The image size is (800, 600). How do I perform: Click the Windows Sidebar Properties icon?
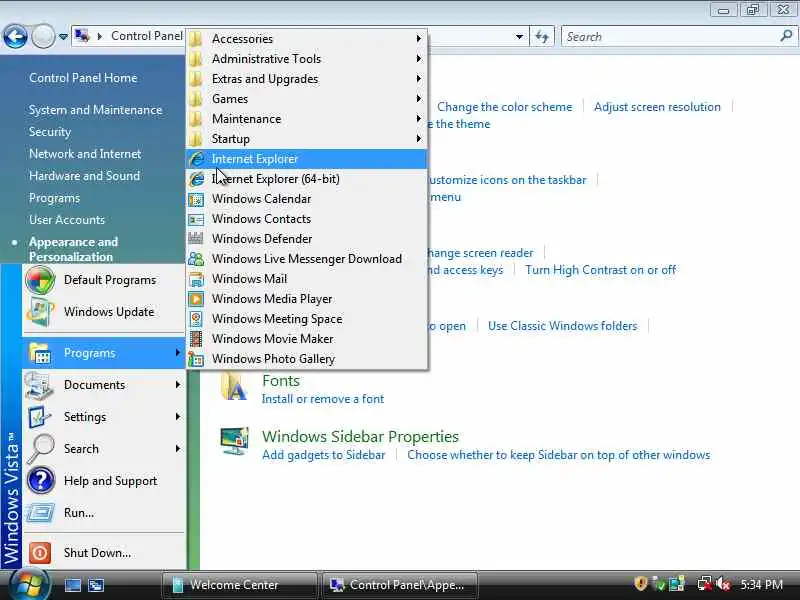[234, 442]
